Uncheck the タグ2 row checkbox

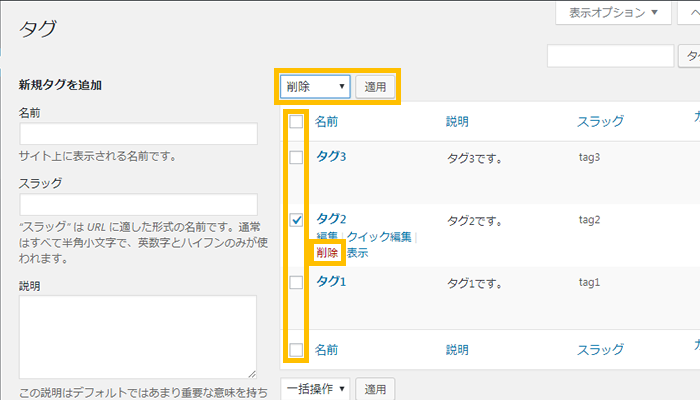click(296, 220)
